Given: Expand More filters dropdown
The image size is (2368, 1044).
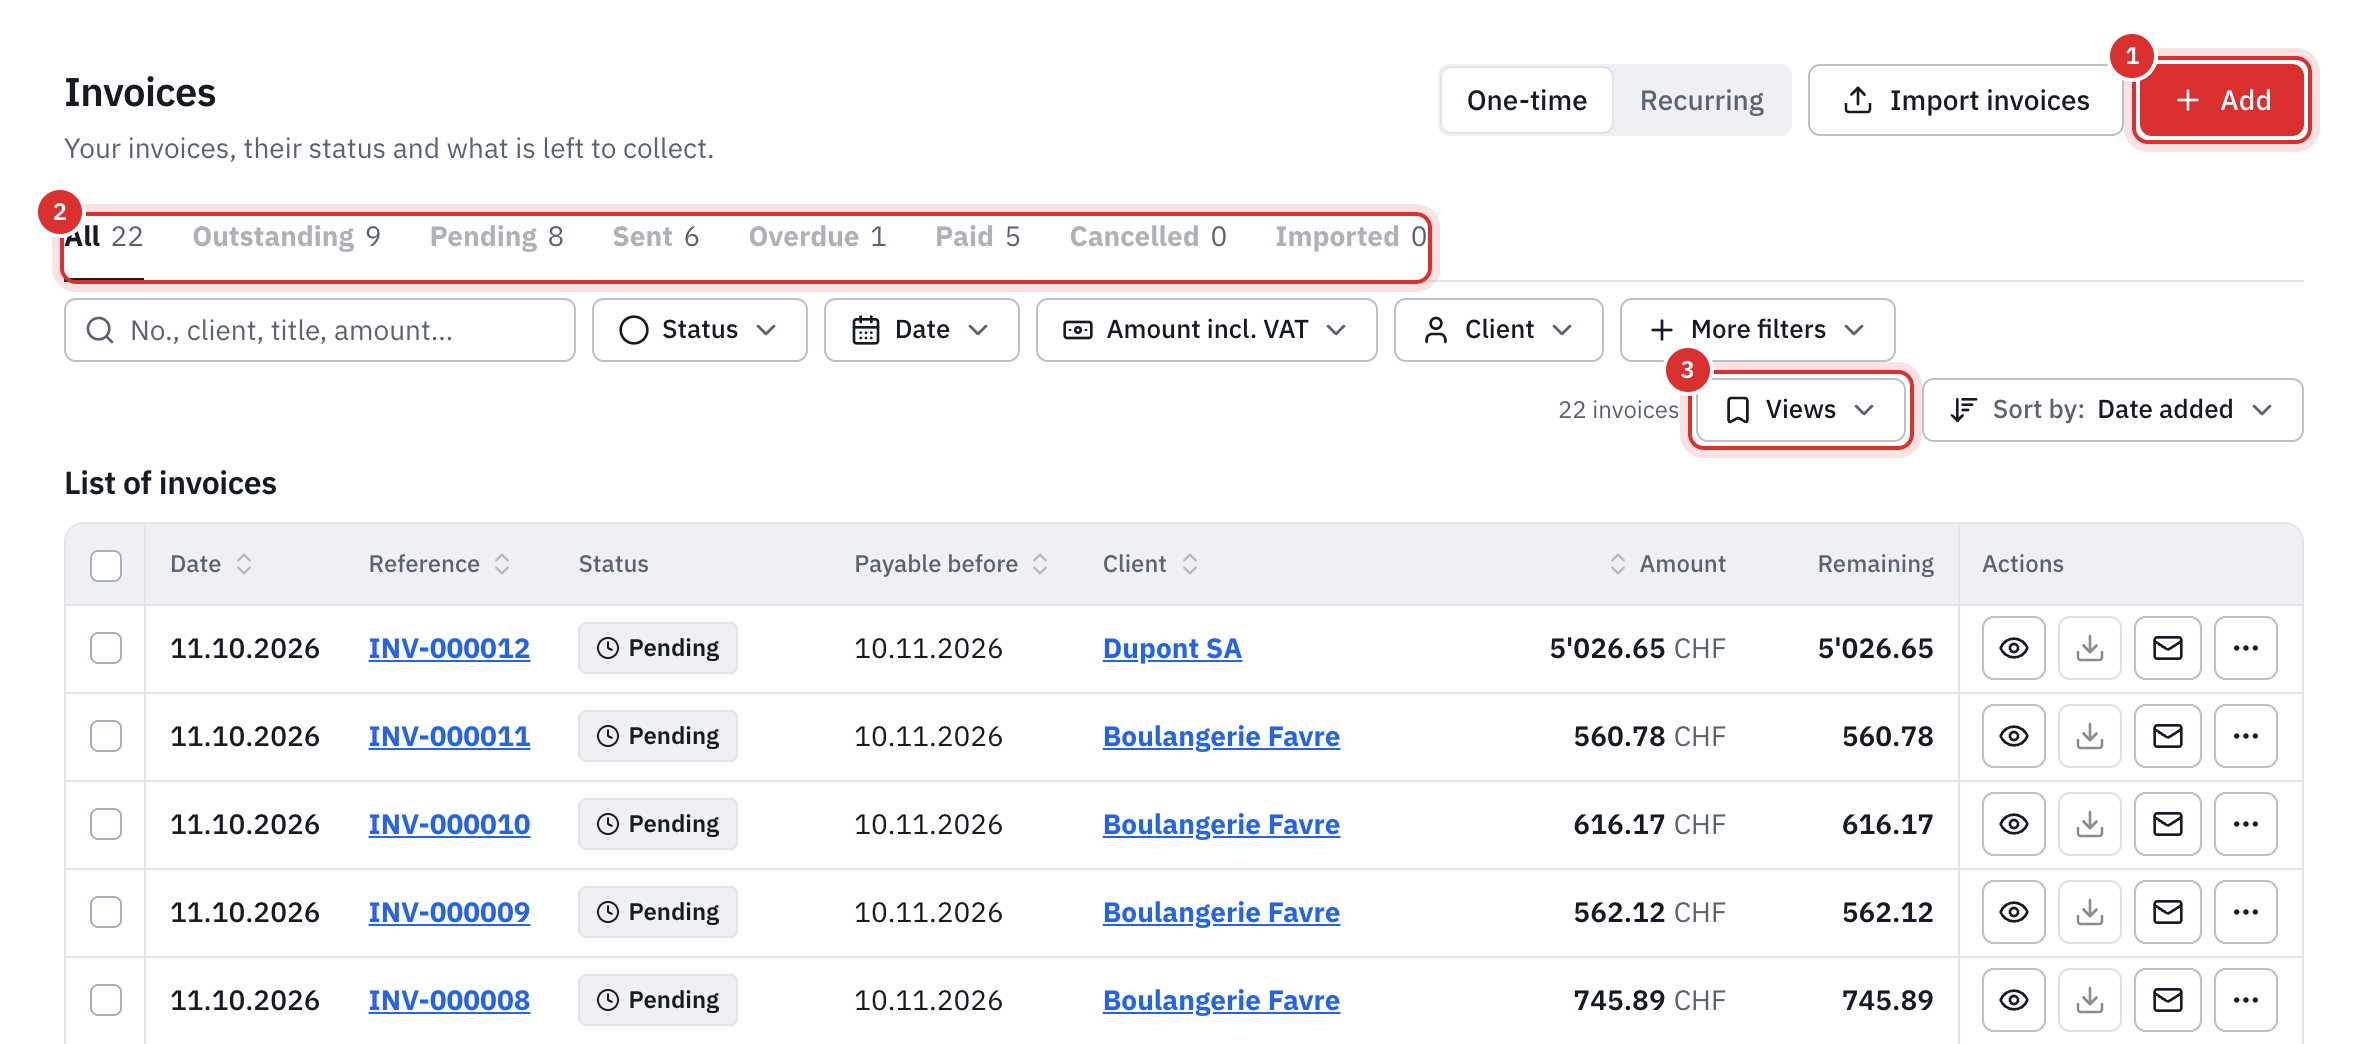Looking at the screenshot, I should point(1757,330).
